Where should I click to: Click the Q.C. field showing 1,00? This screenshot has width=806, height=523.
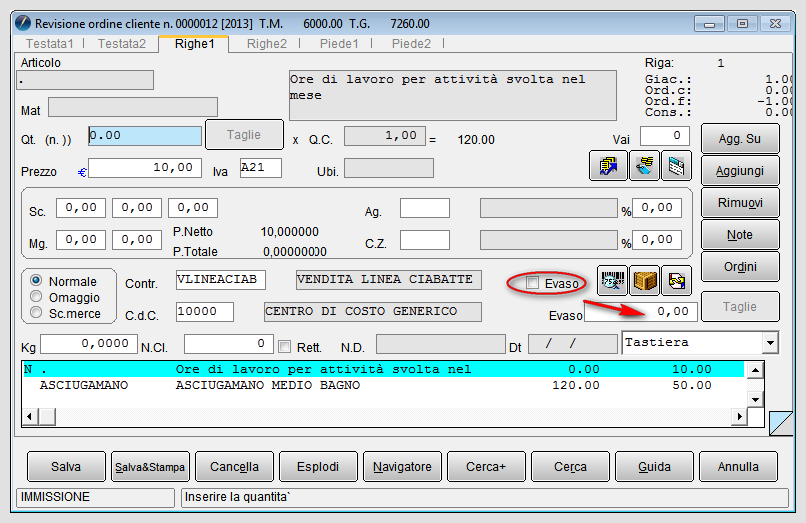[x=384, y=136]
